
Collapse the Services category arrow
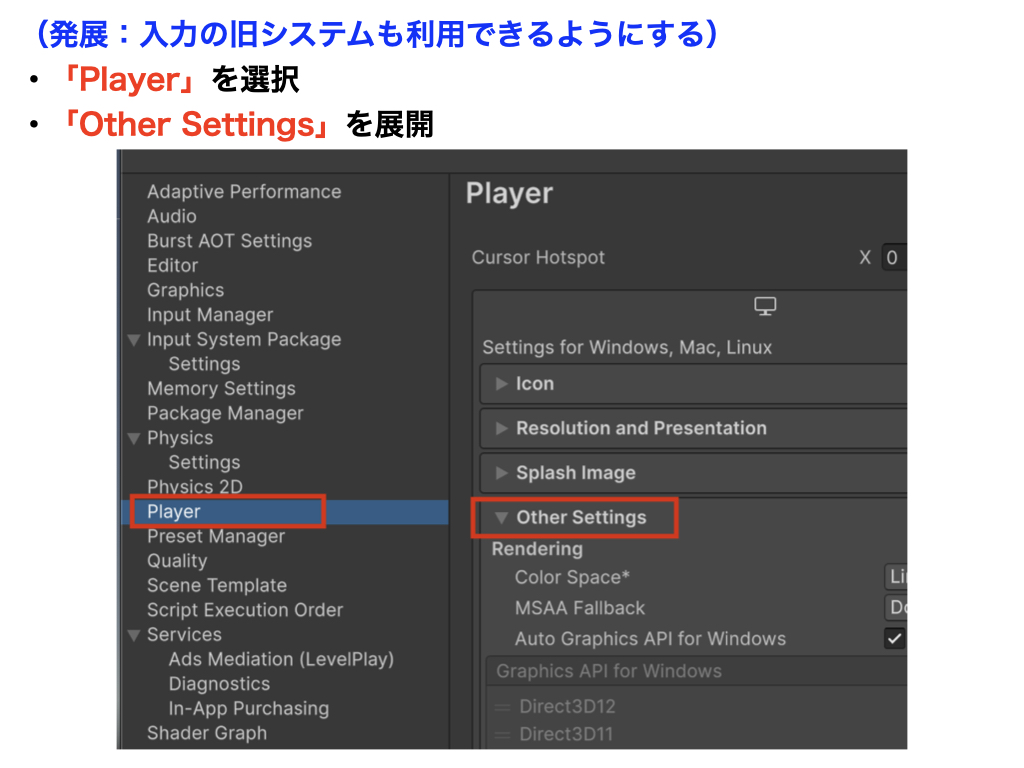tap(134, 635)
